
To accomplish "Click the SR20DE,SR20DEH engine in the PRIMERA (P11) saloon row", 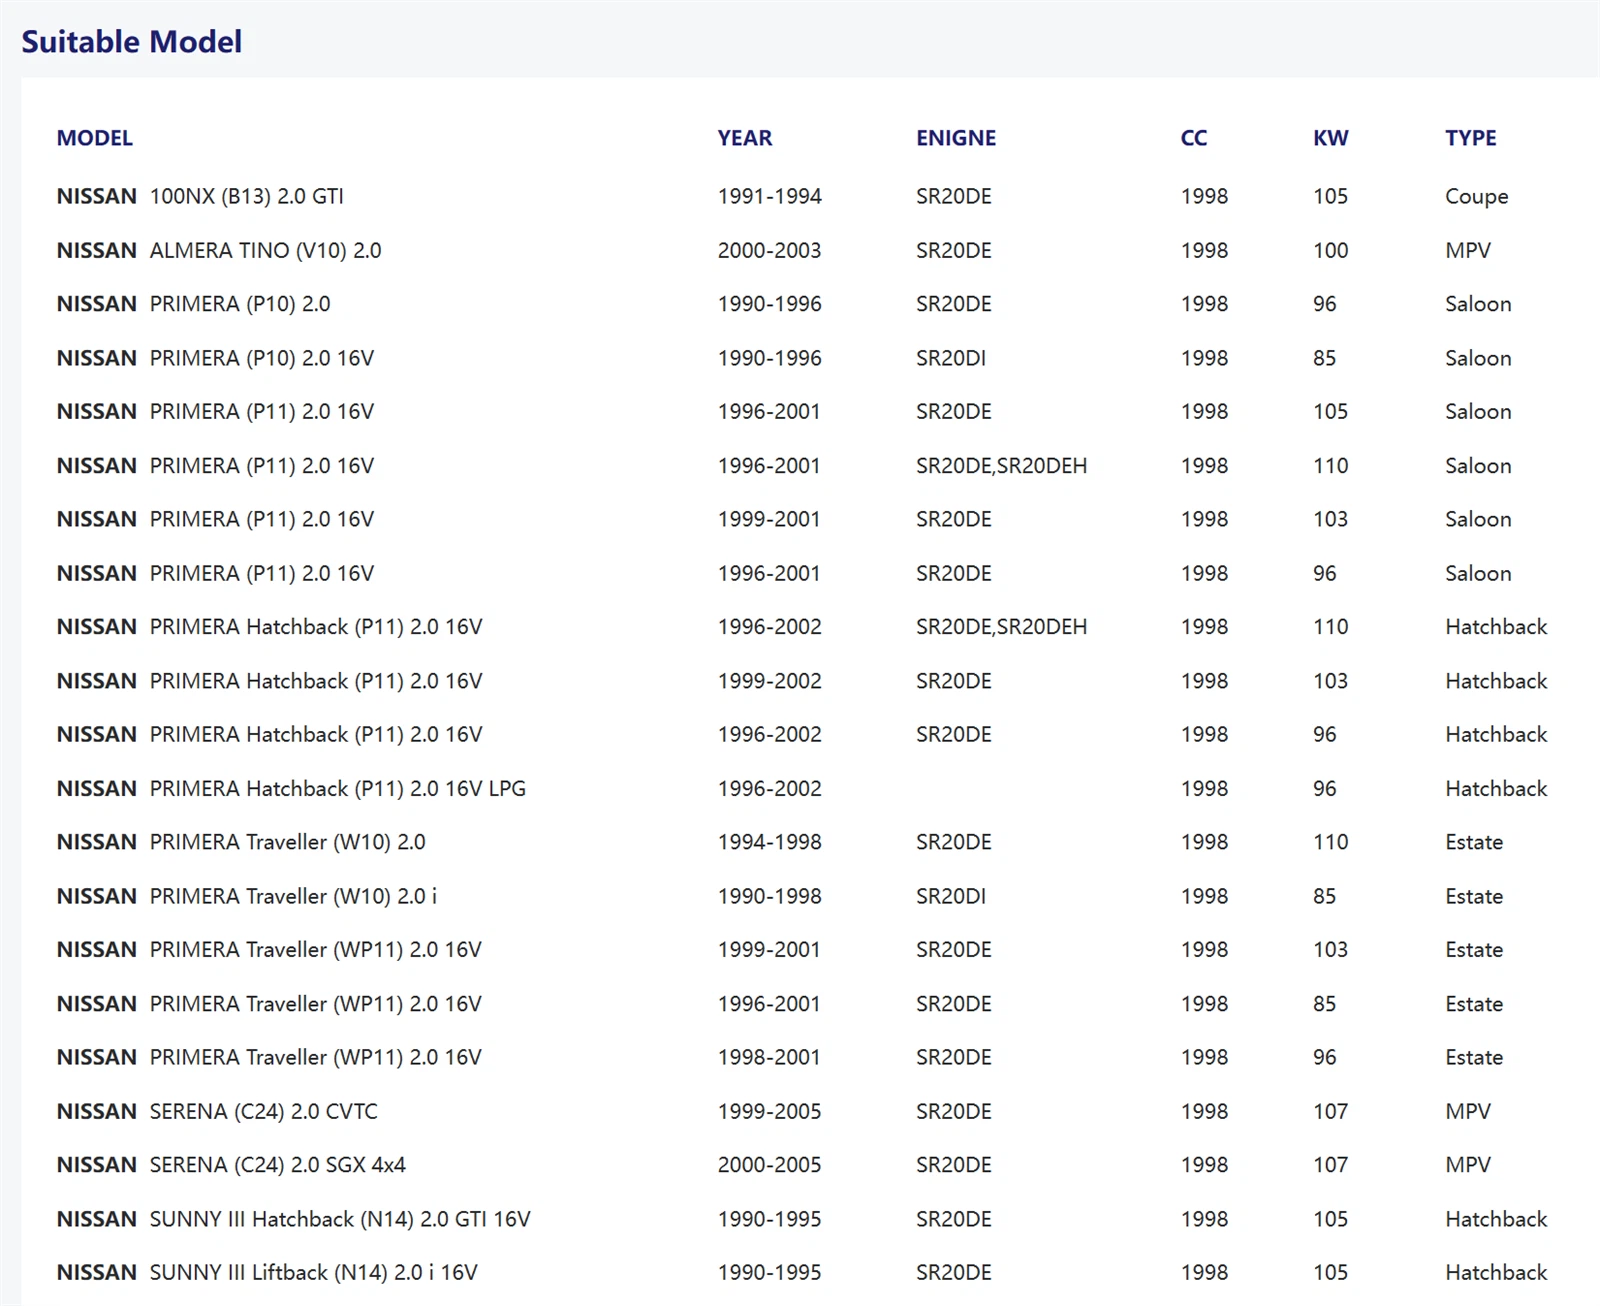I will click(1001, 465).
